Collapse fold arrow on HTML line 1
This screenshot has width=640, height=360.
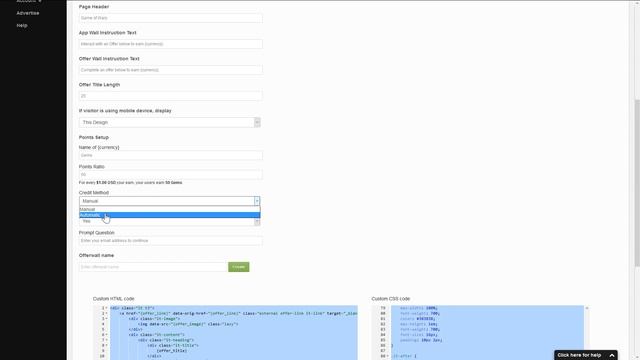click(x=107, y=308)
